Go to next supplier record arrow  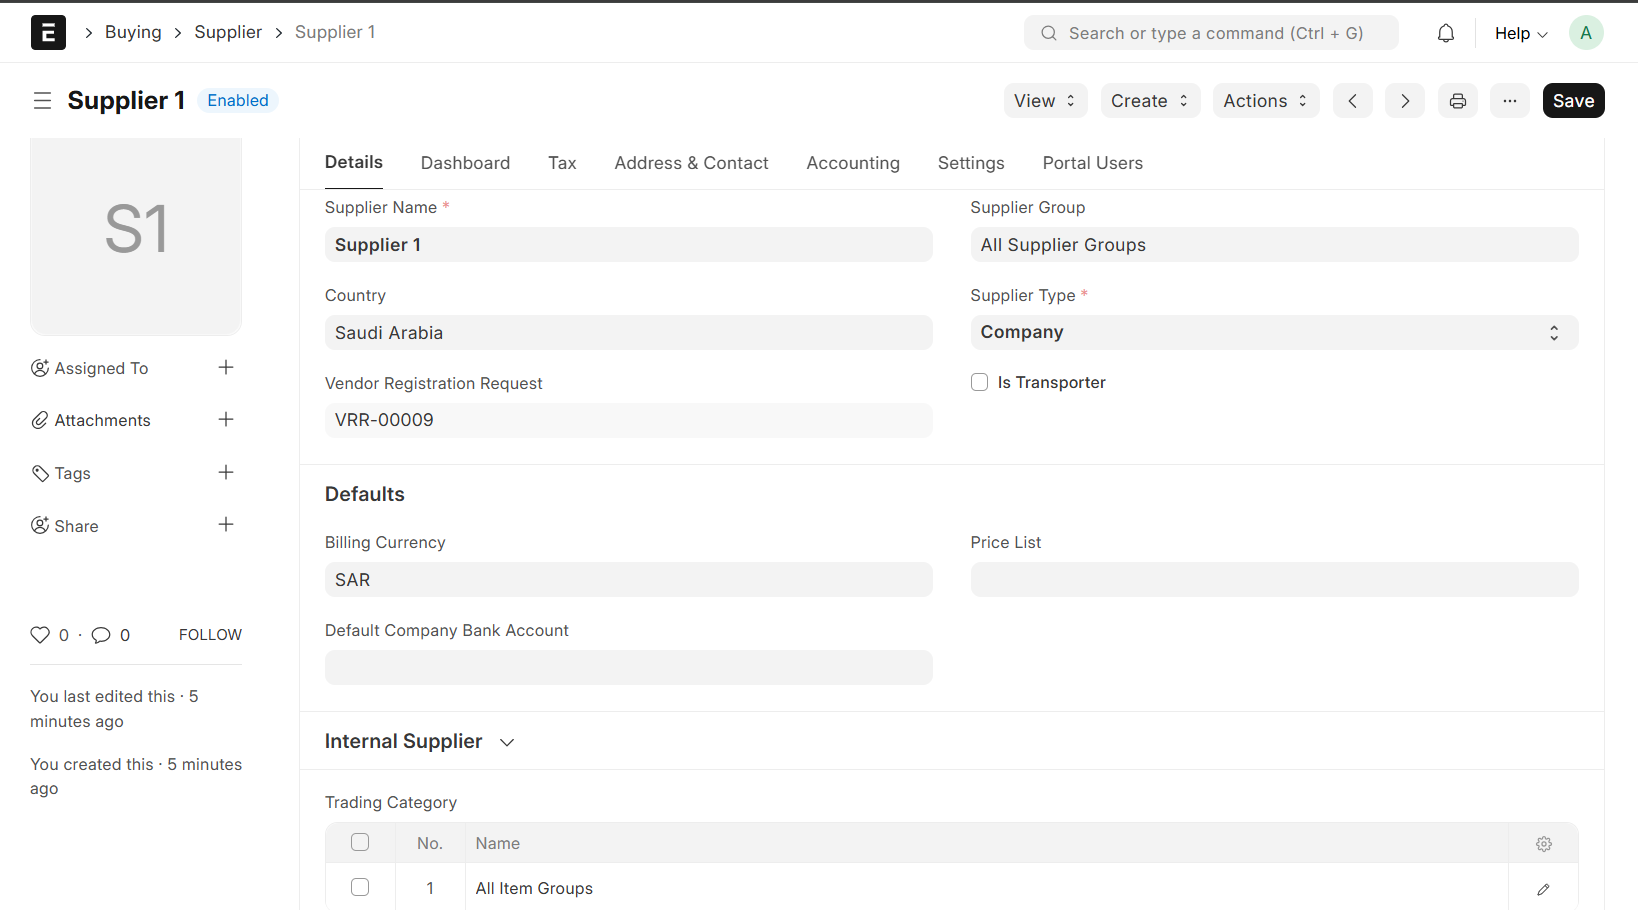pyautogui.click(x=1404, y=101)
